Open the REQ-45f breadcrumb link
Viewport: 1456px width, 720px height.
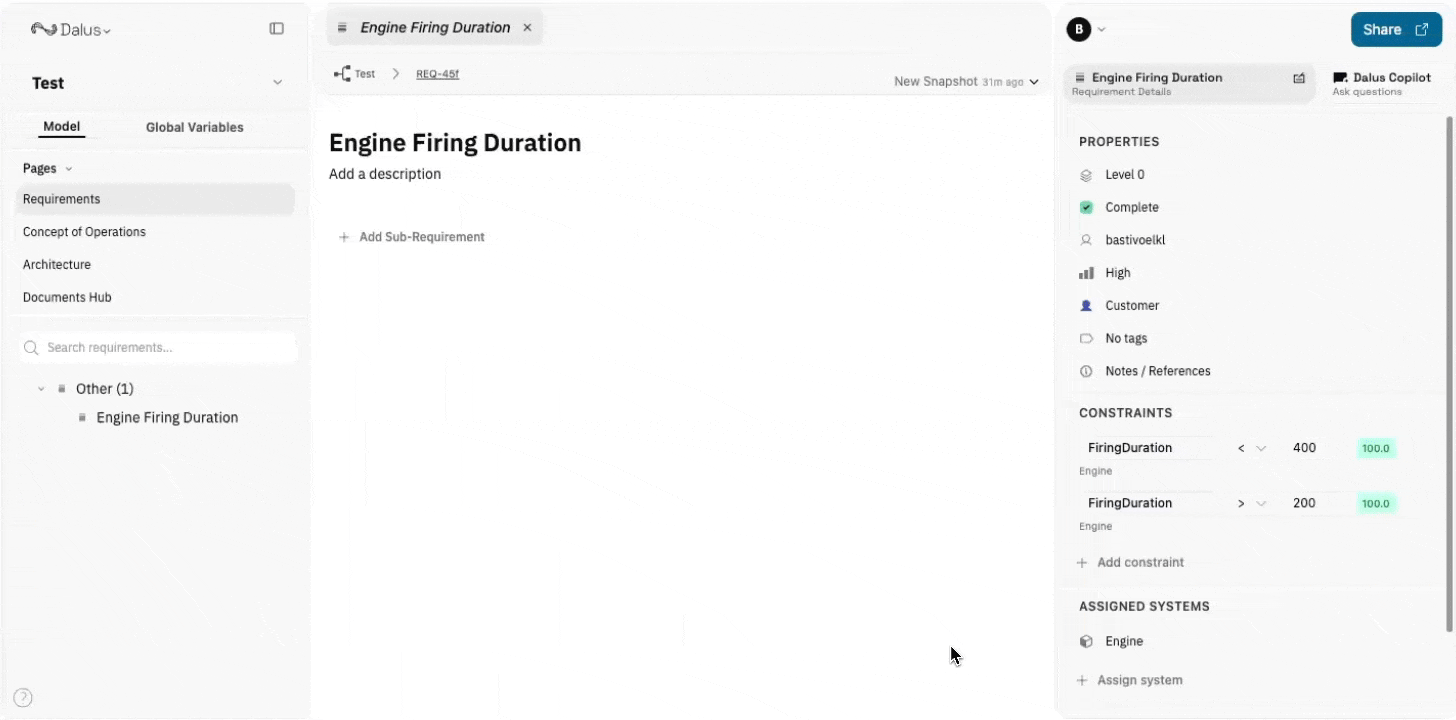[x=438, y=73]
